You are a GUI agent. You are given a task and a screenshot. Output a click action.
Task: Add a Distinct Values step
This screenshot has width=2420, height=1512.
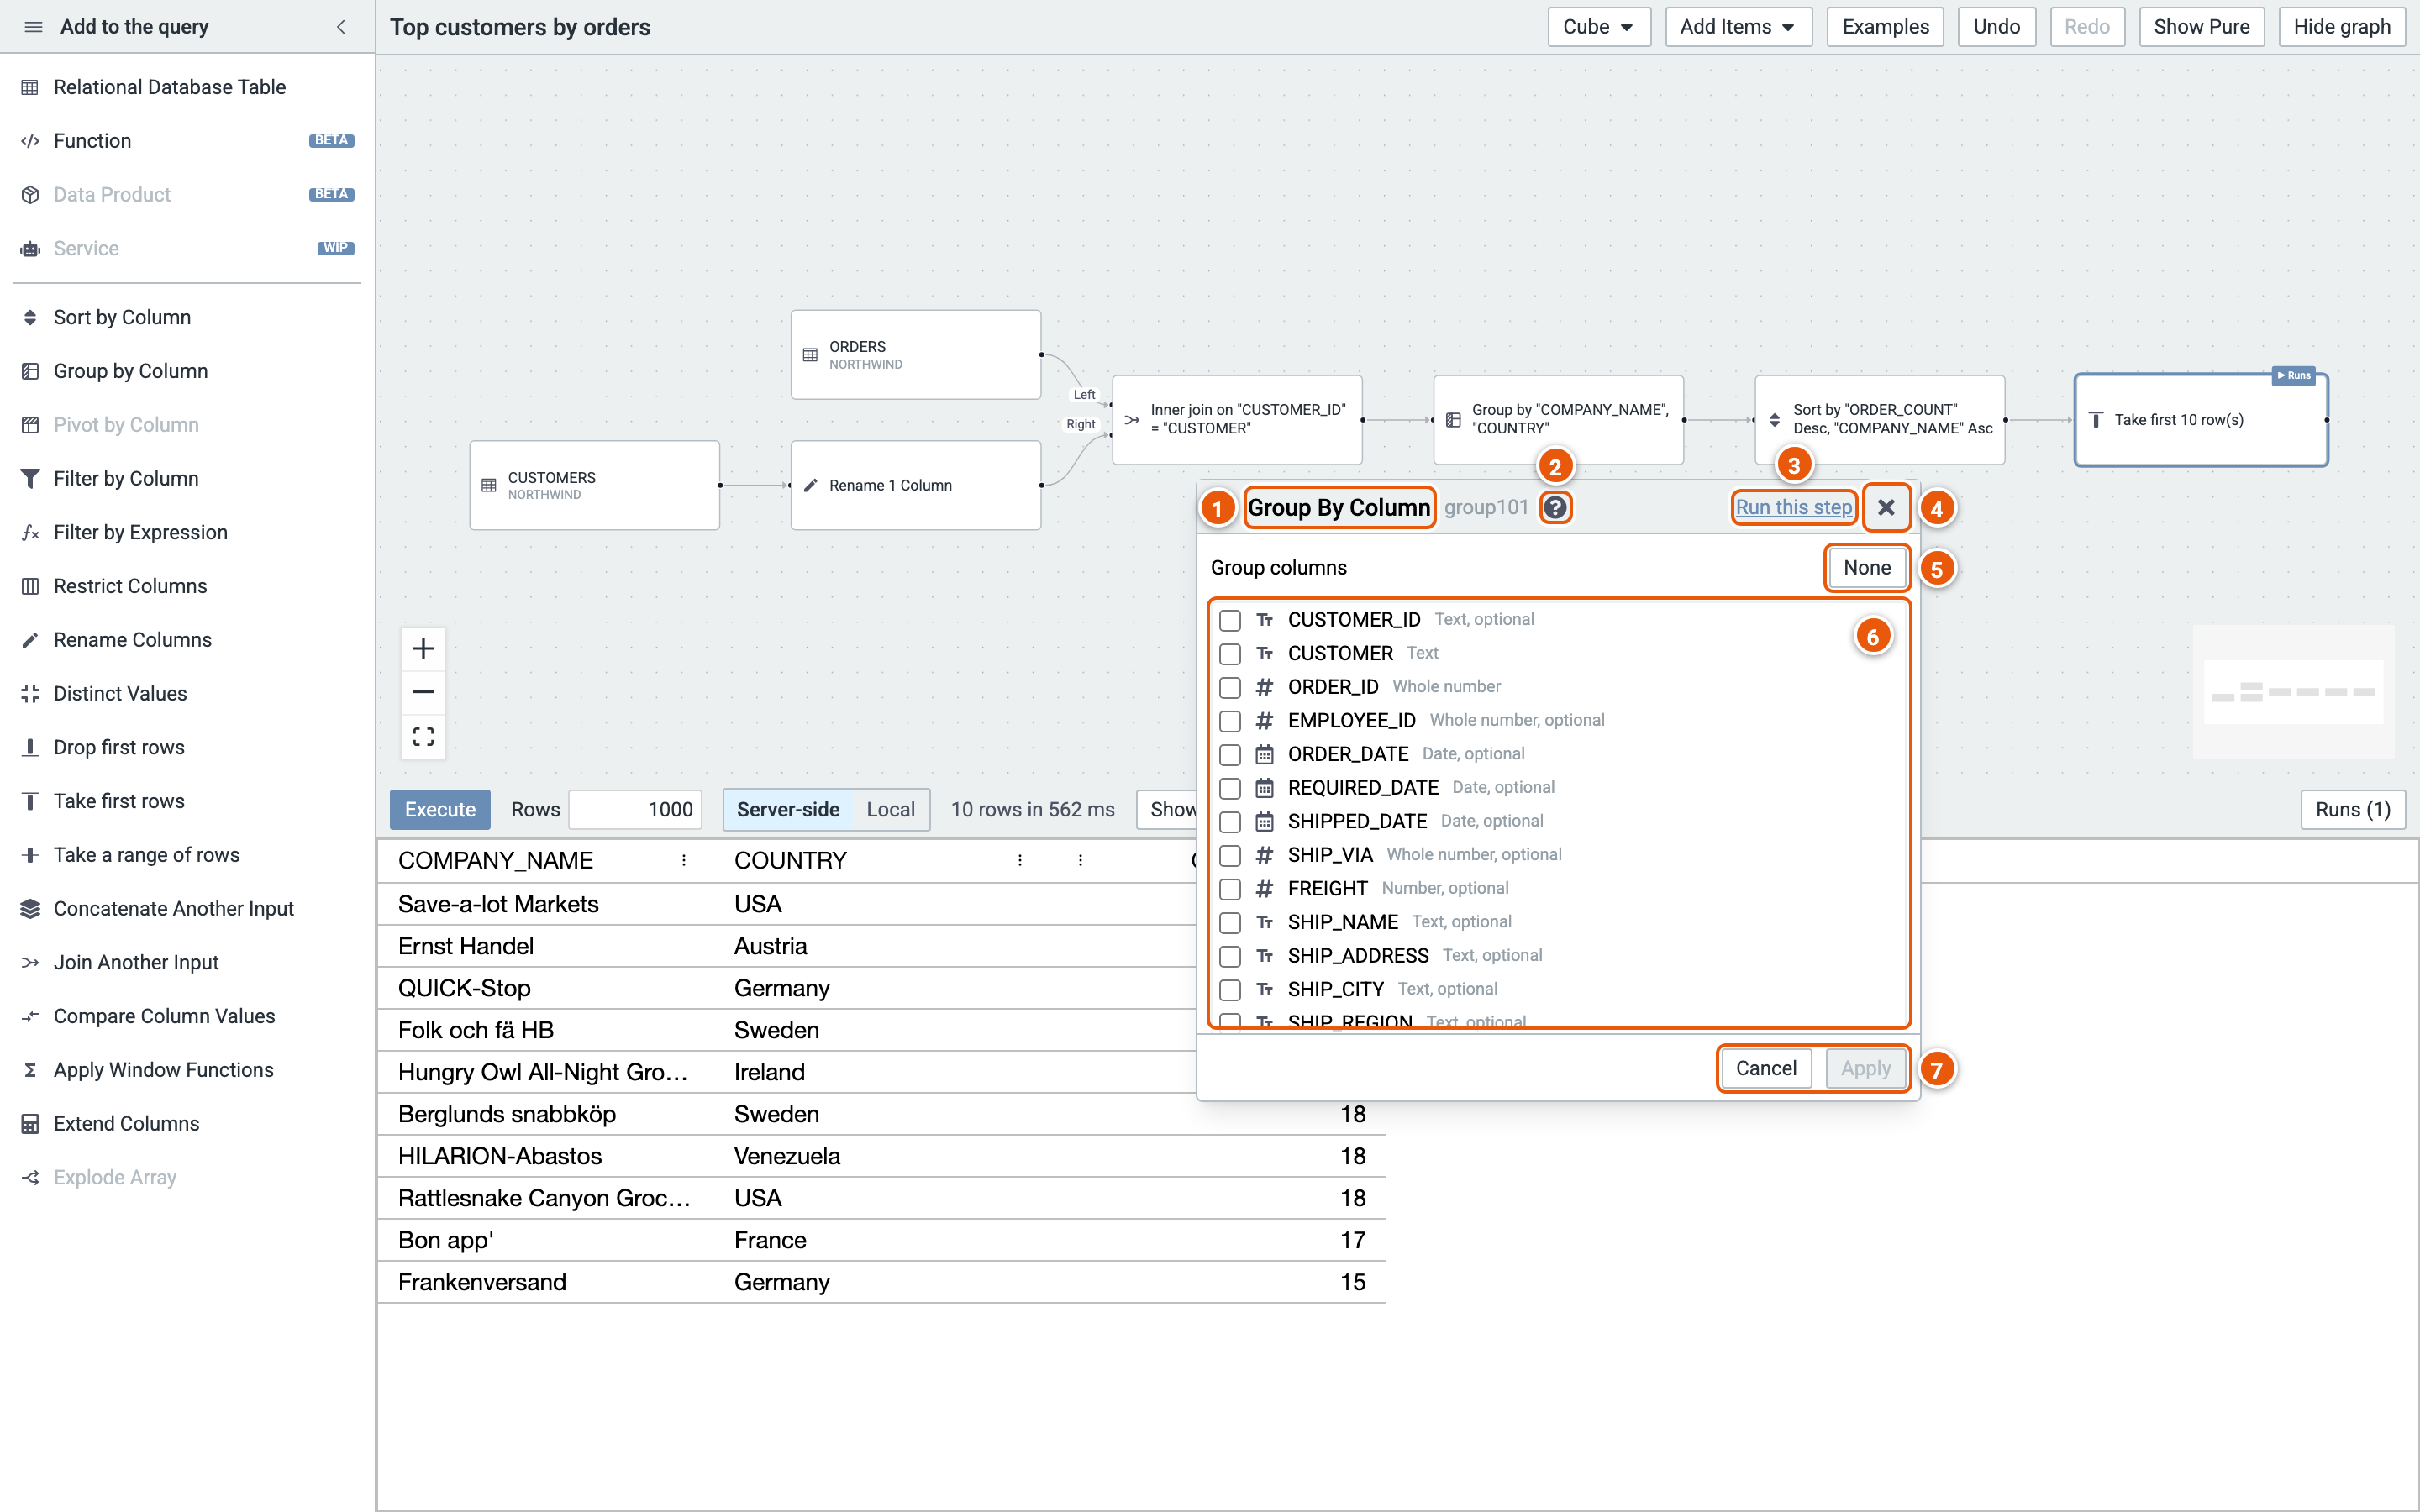pos(187,693)
